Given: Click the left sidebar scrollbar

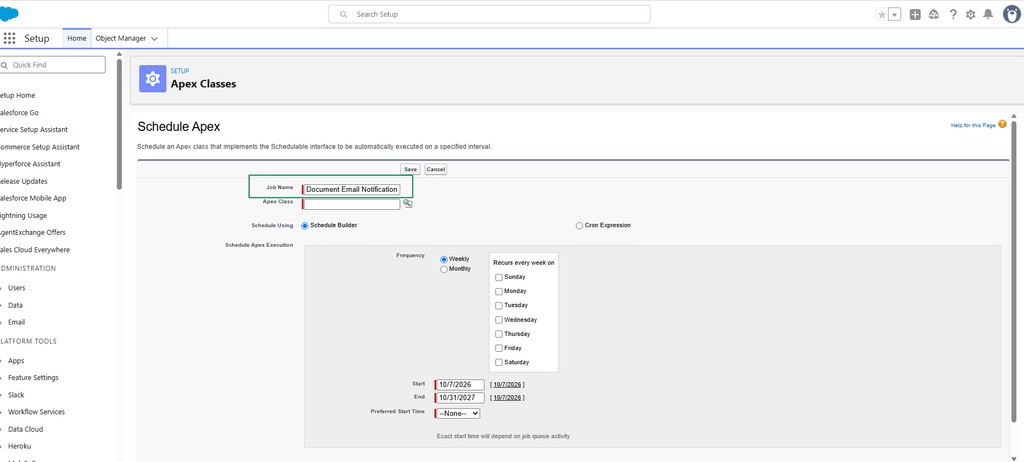Looking at the screenshot, I should (x=119, y=124).
